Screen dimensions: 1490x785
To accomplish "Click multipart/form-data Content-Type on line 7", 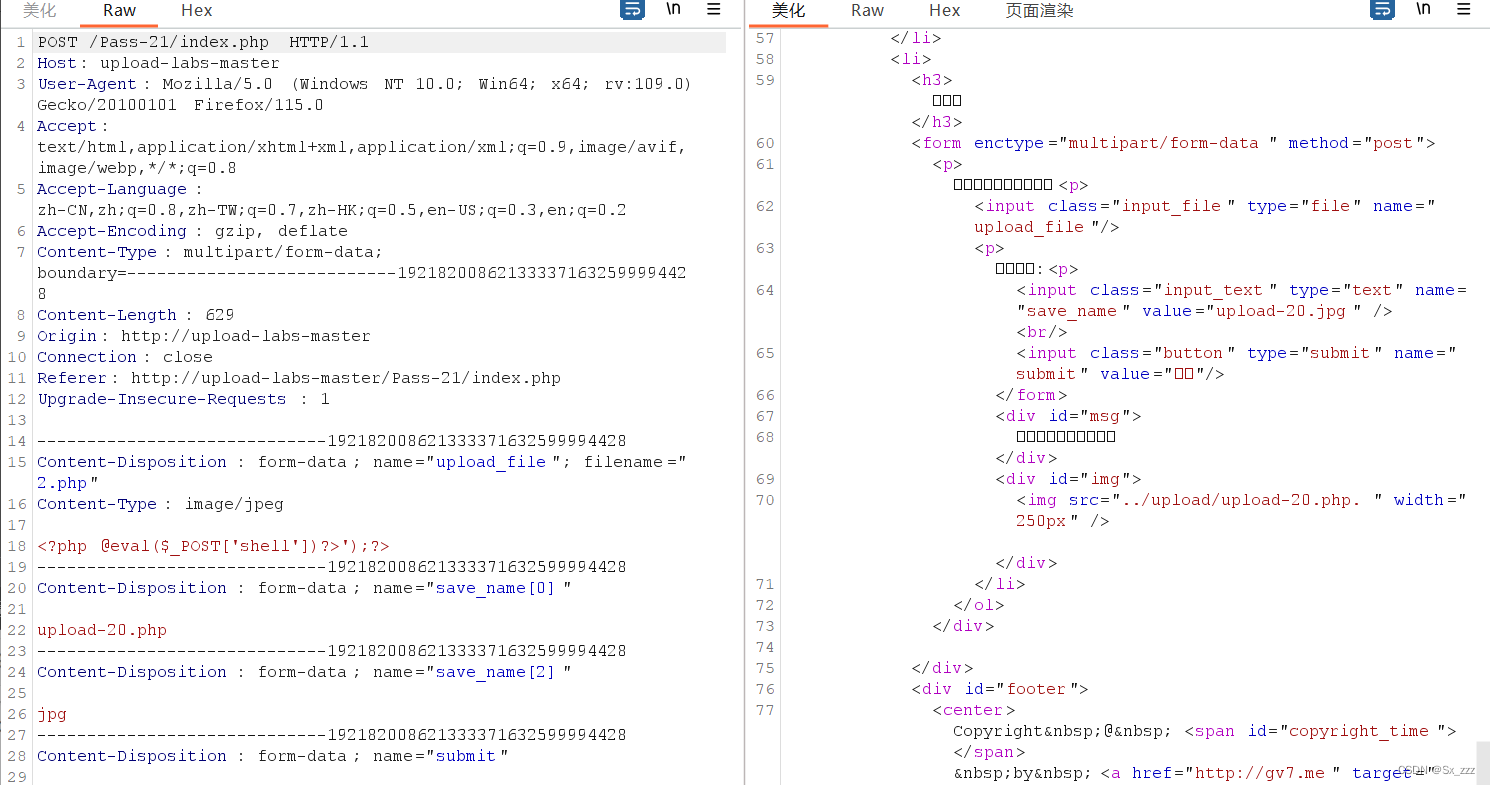I will tap(282, 252).
